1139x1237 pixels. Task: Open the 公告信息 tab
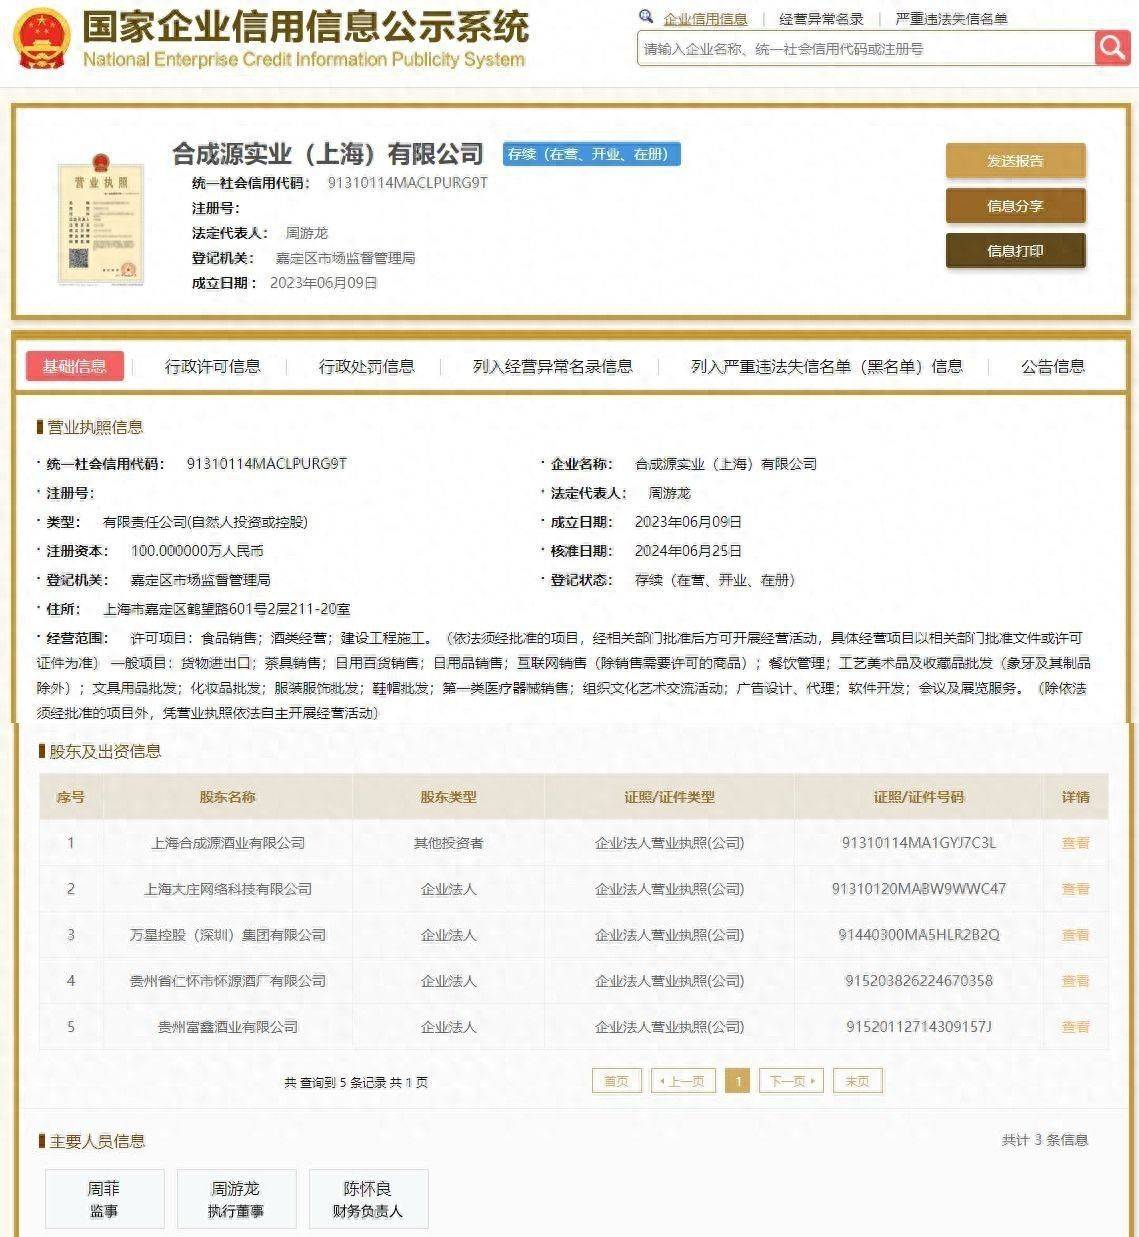tap(1052, 366)
